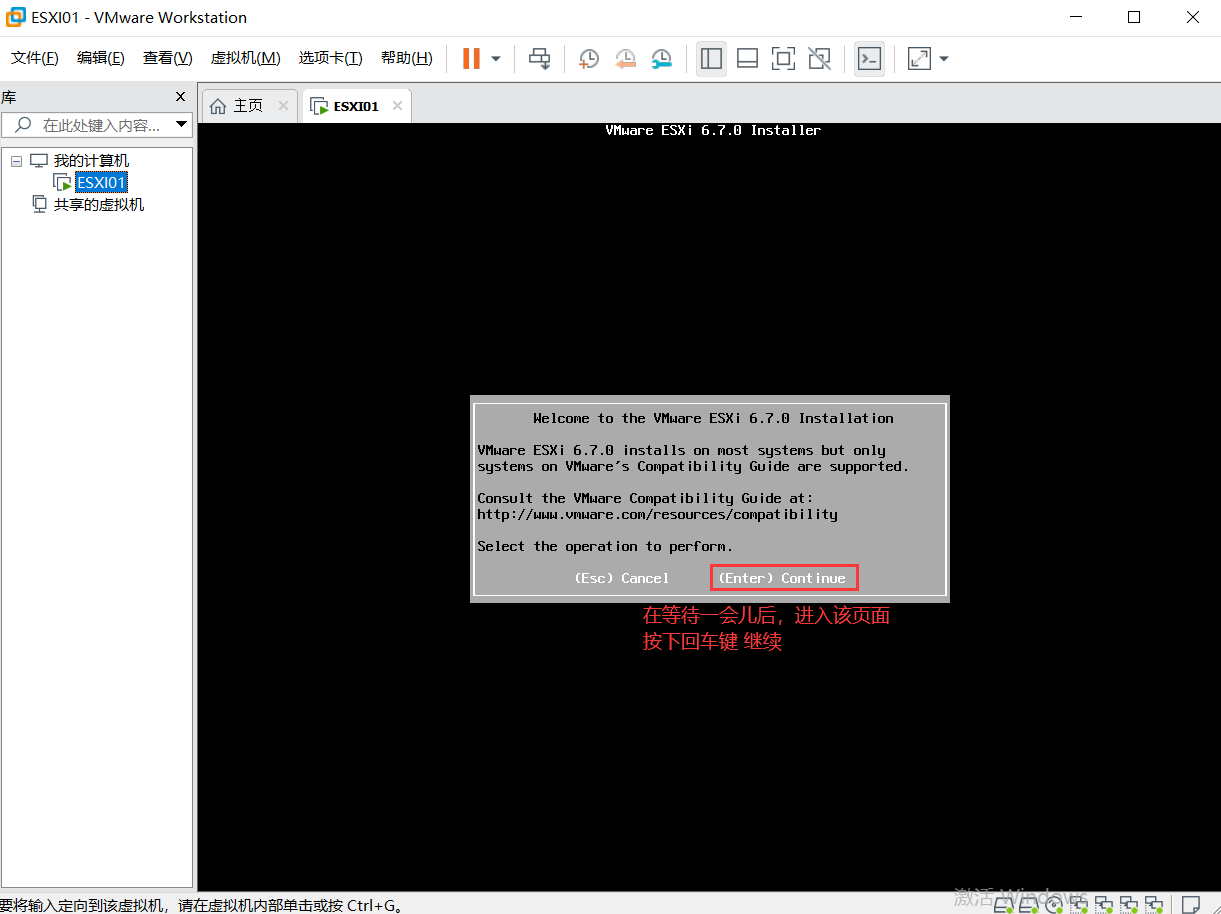This screenshot has height=914, width=1221.
Task: Close the 库 library panel
Action: coord(180,97)
